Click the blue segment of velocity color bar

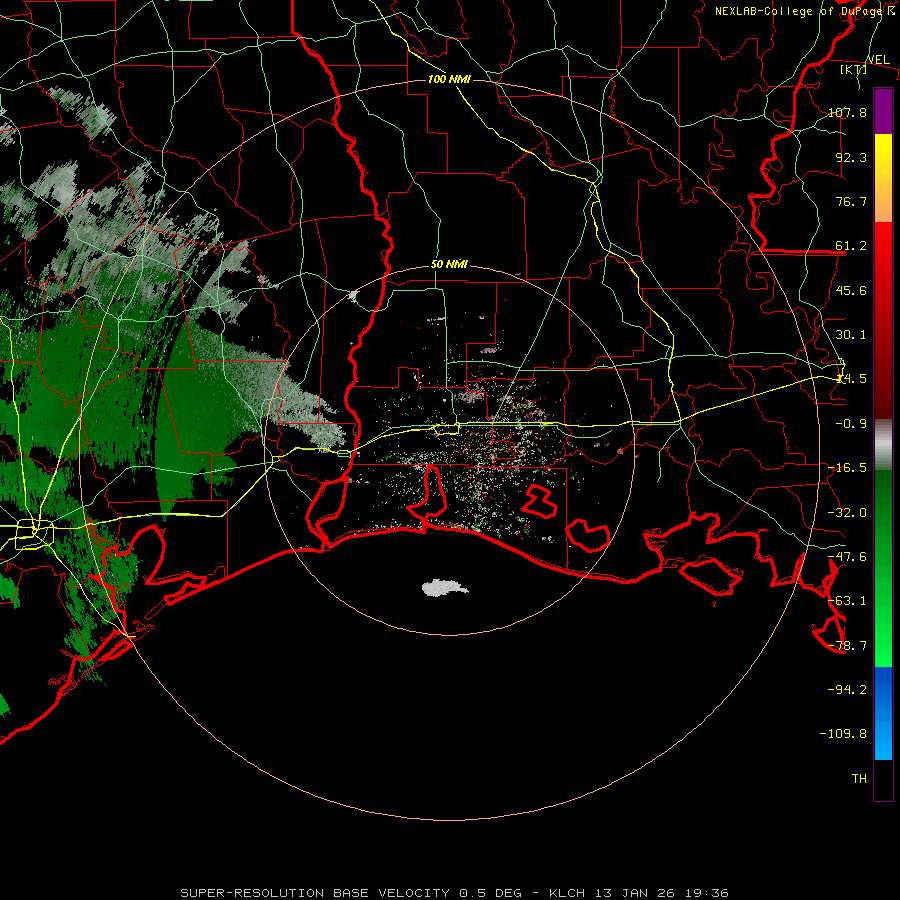(x=883, y=713)
